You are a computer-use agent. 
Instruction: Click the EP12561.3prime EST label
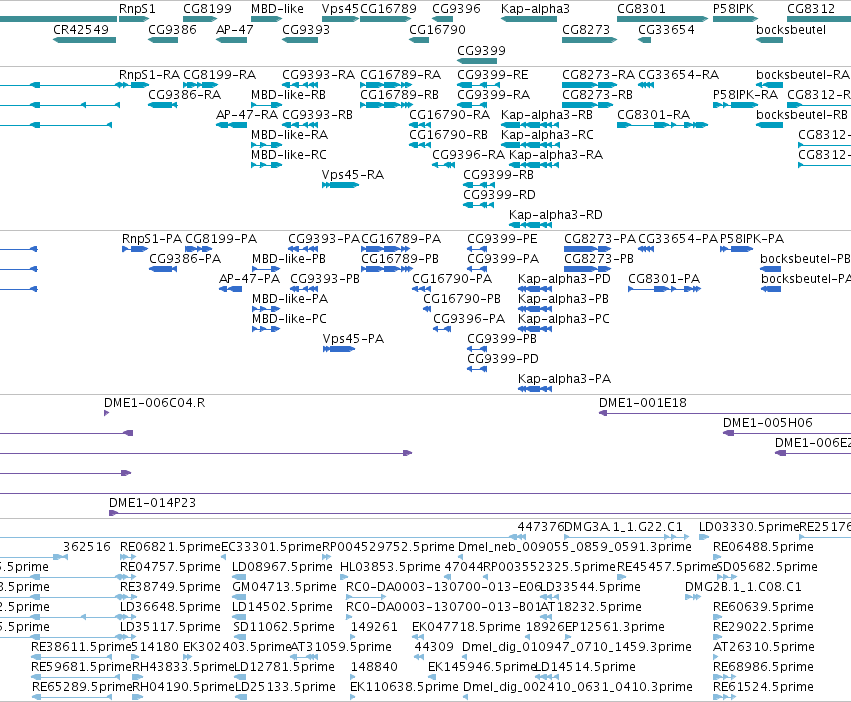[615, 627]
